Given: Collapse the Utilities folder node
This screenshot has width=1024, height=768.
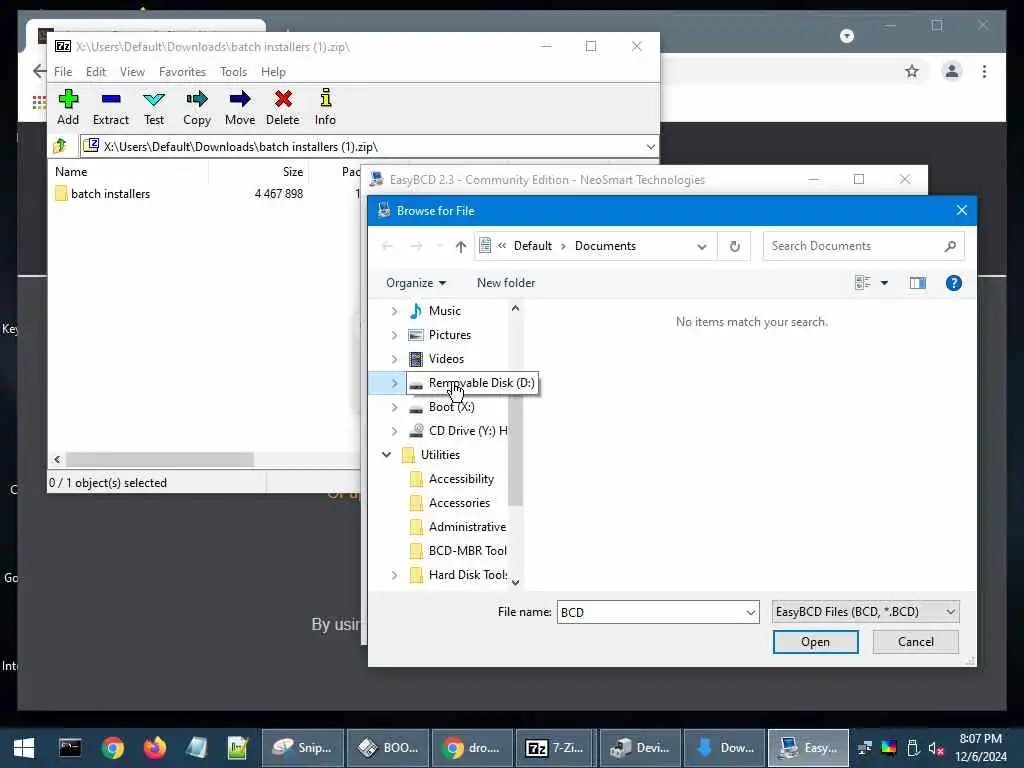Looking at the screenshot, I should coord(387,455).
